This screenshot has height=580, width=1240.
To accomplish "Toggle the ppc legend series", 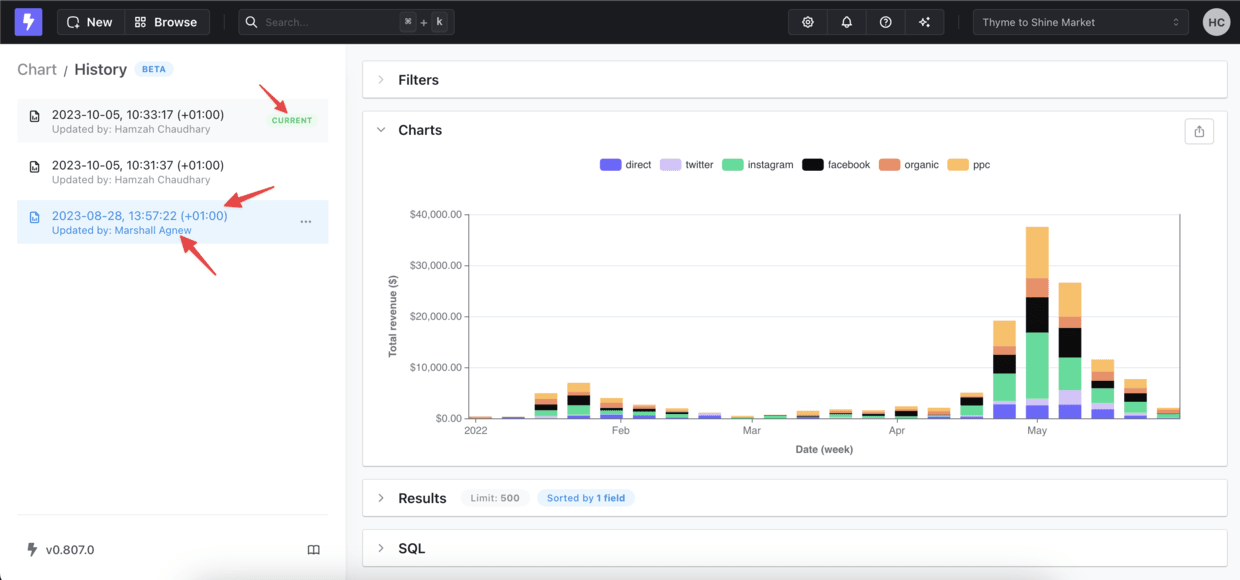I will point(969,165).
